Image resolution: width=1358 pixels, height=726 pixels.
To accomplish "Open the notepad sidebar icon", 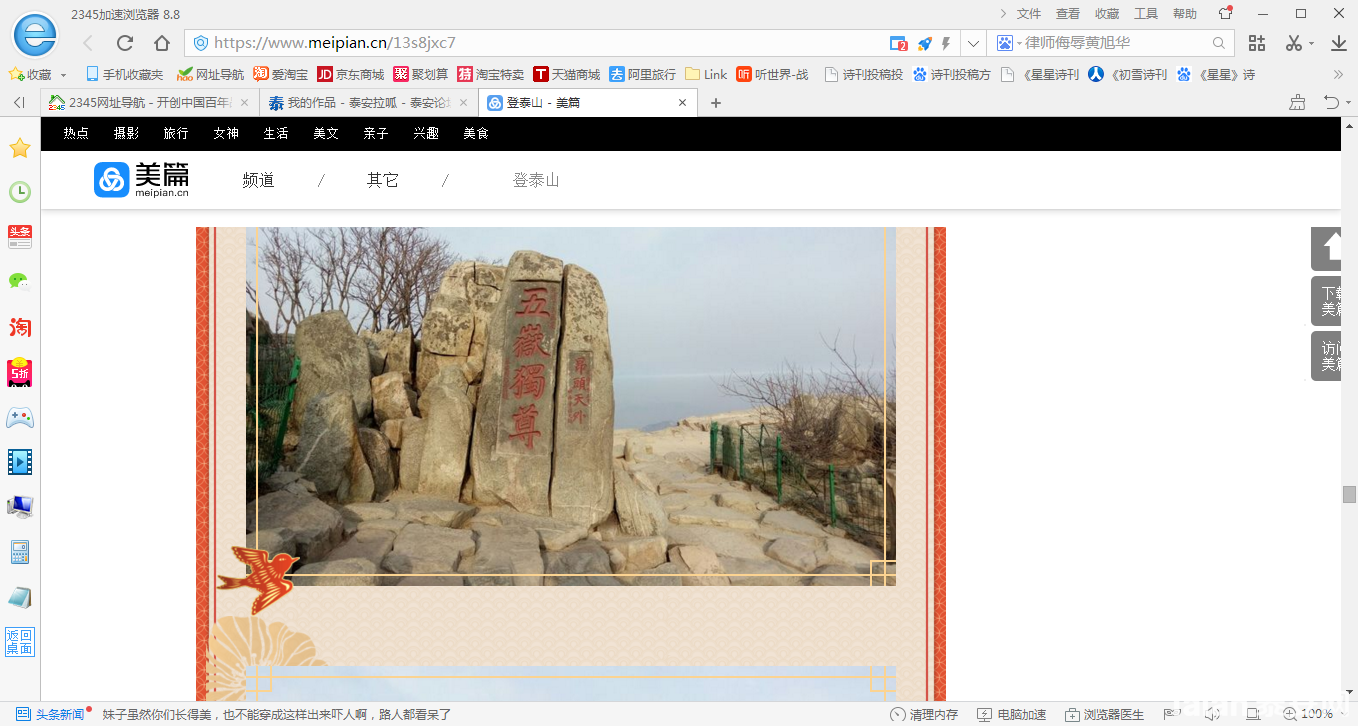I will pyautogui.click(x=19, y=597).
